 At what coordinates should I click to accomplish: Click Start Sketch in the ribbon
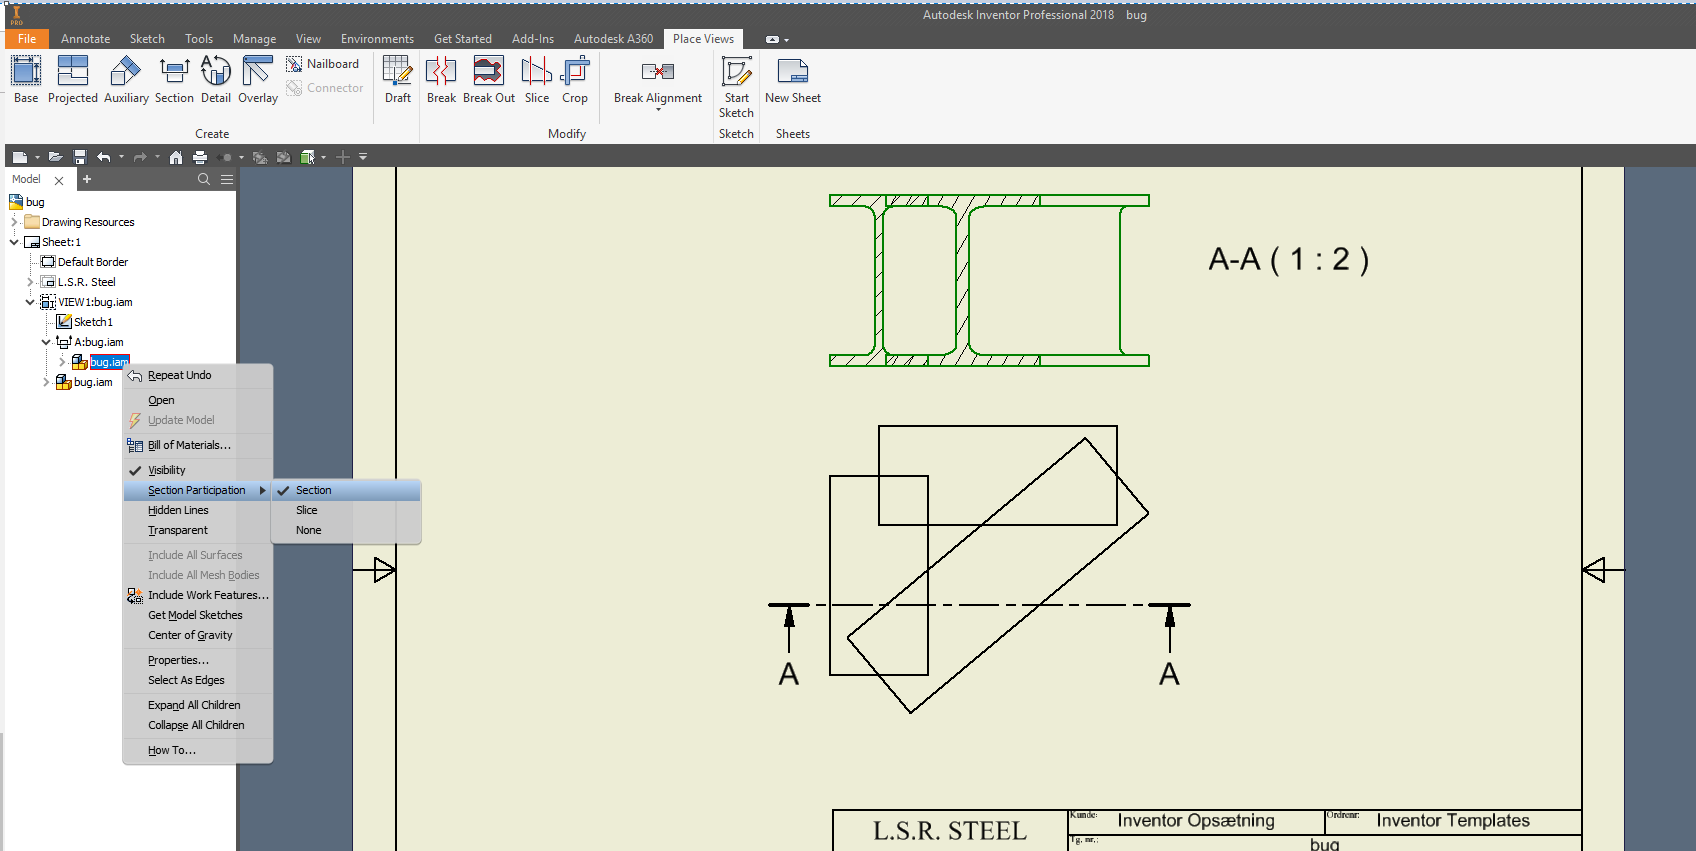[x=737, y=86]
